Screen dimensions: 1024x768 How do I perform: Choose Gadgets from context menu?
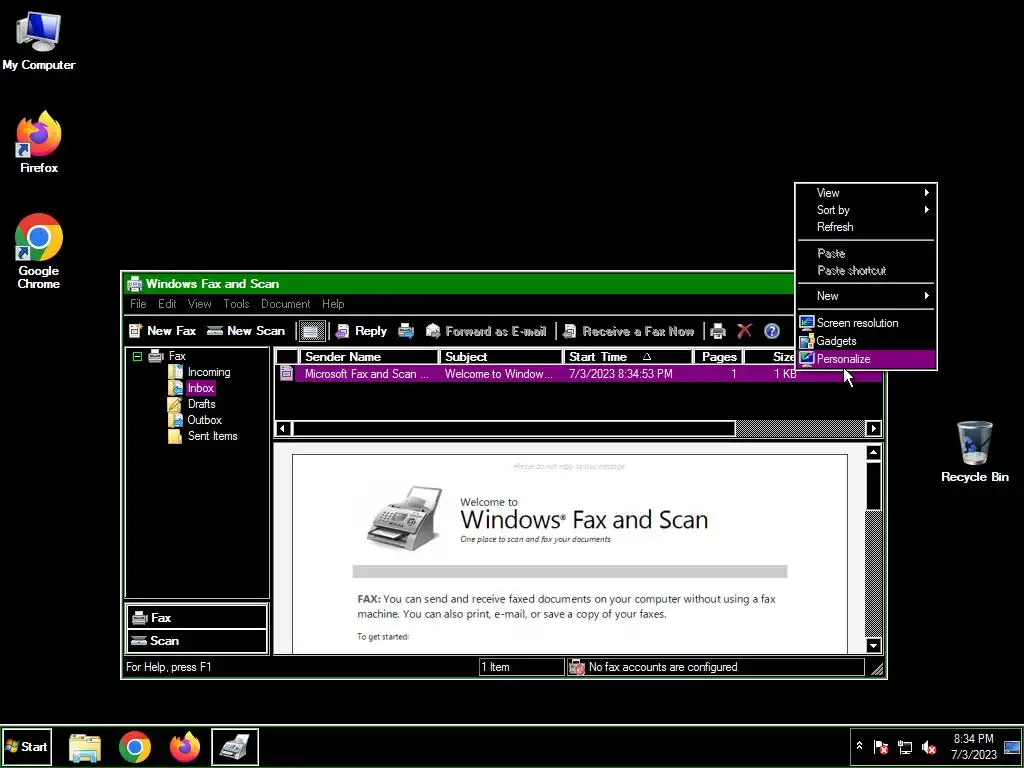pyautogui.click(x=866, y=341)
